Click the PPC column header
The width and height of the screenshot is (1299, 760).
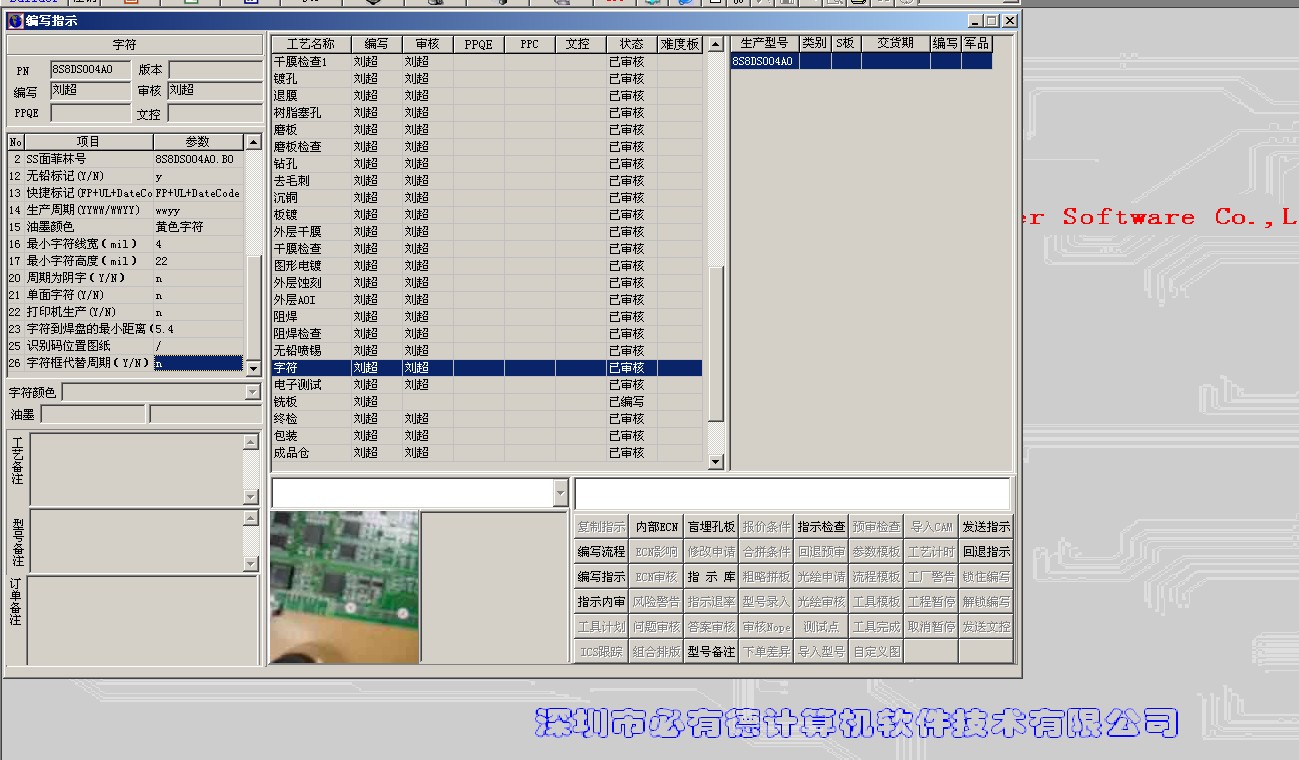click(529, 44)
